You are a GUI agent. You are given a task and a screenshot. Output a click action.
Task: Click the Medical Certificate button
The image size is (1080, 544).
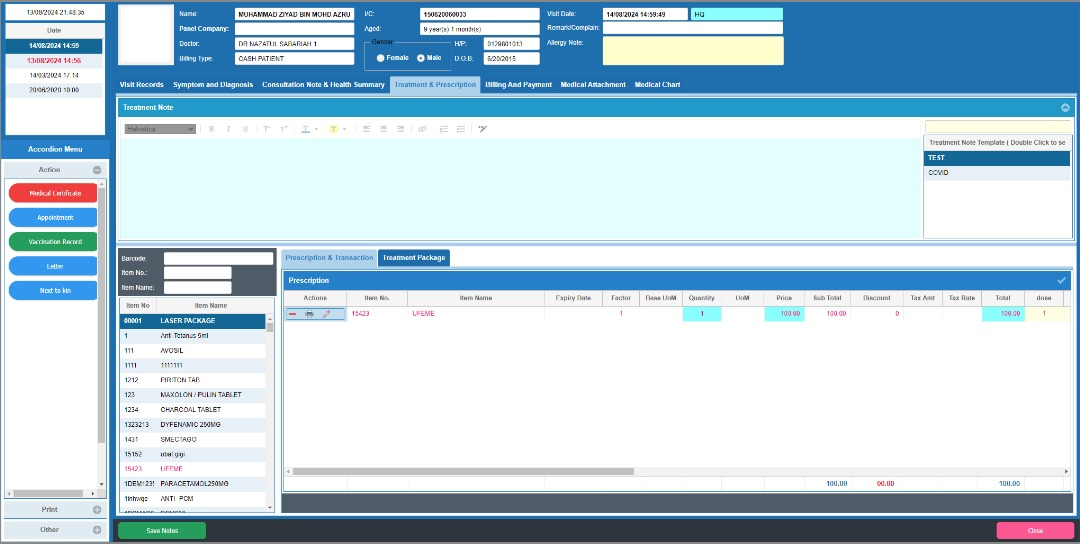(53, 192)
